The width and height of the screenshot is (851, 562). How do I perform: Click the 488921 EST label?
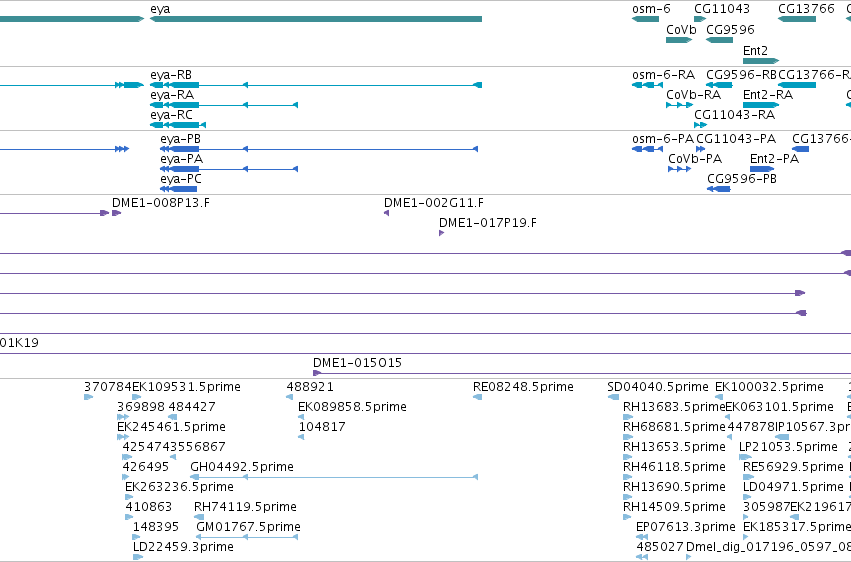(310, 387)
